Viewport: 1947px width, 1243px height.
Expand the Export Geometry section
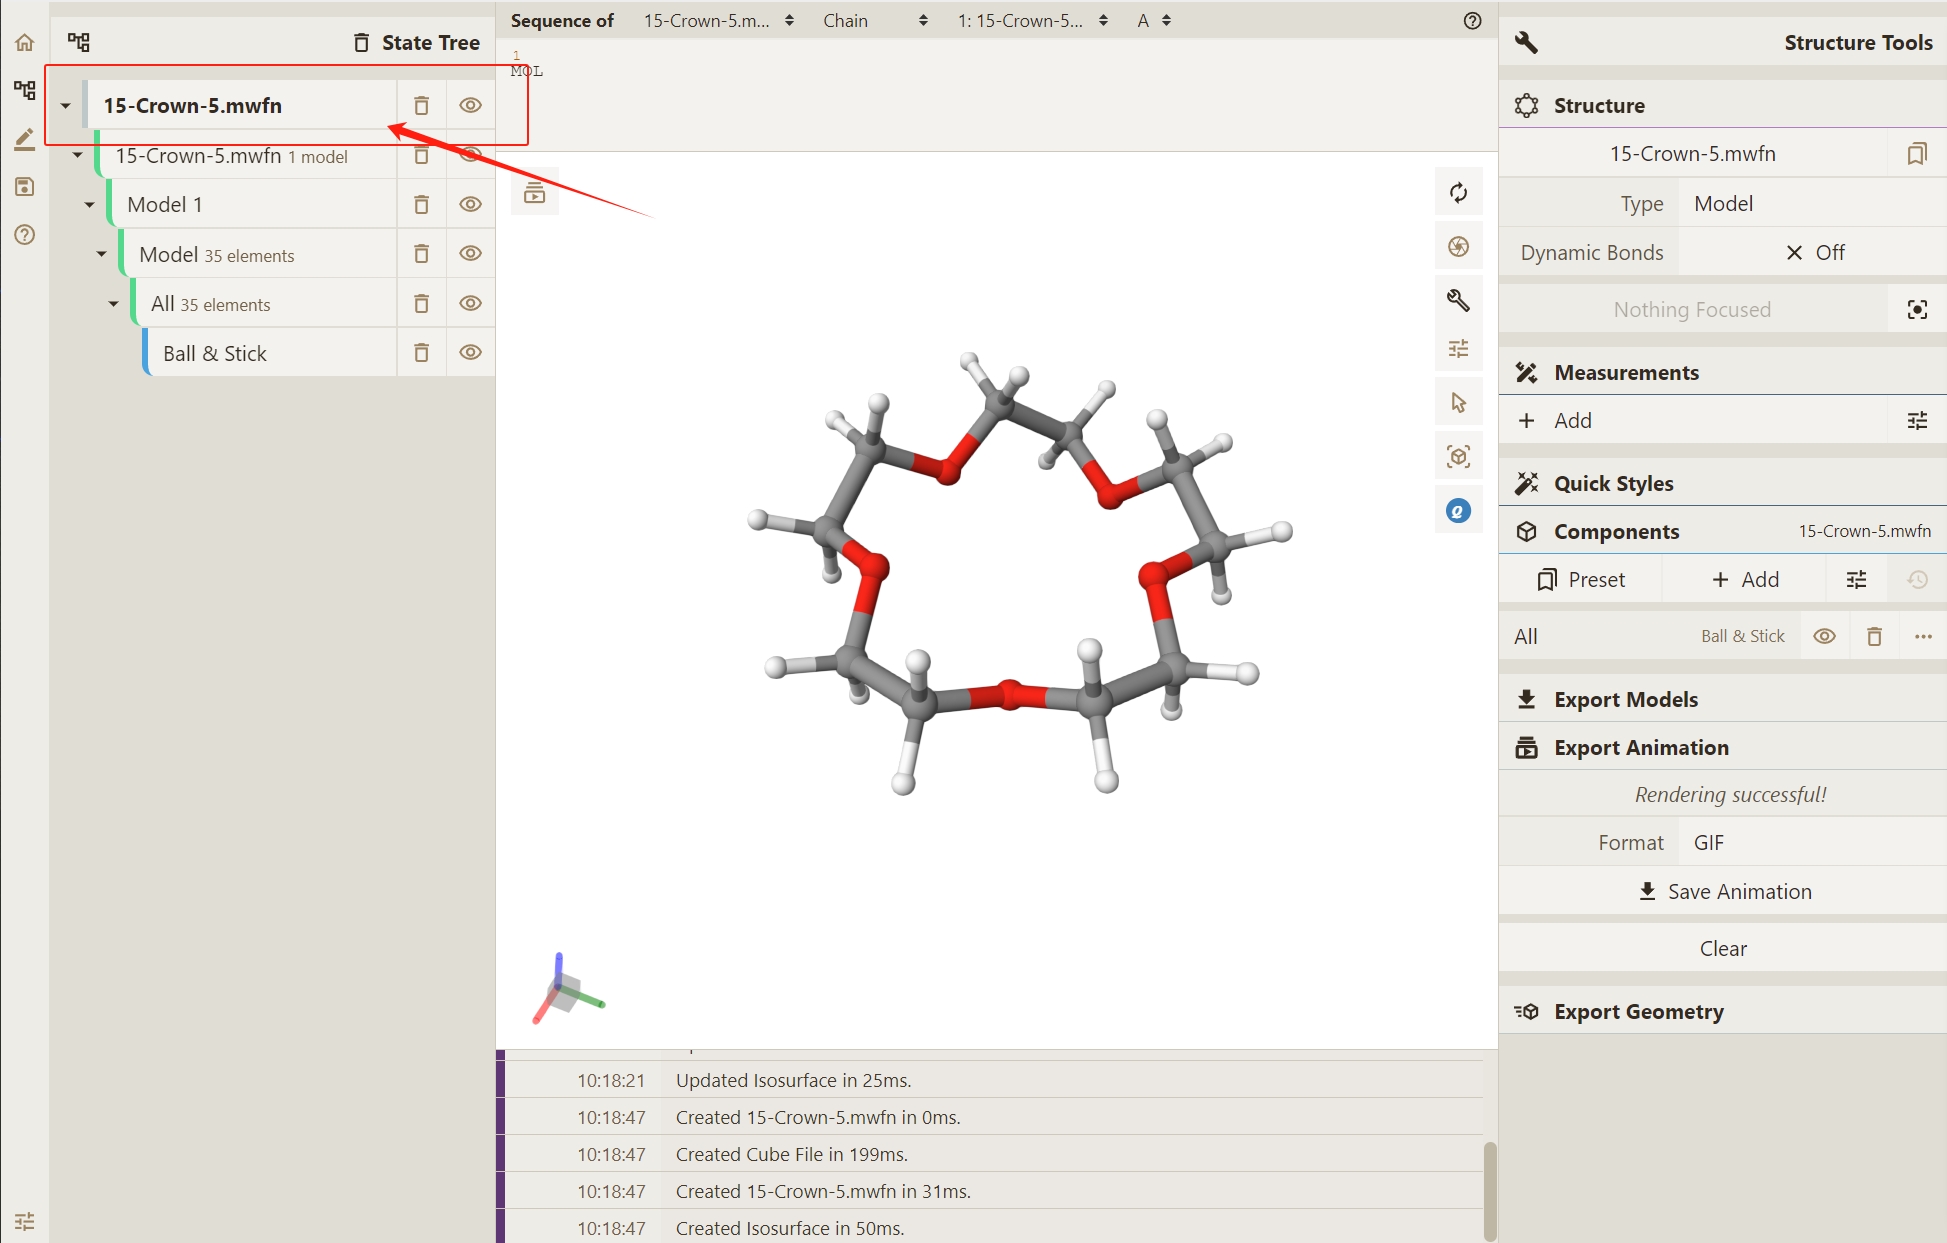(x=1638, y=1012)
